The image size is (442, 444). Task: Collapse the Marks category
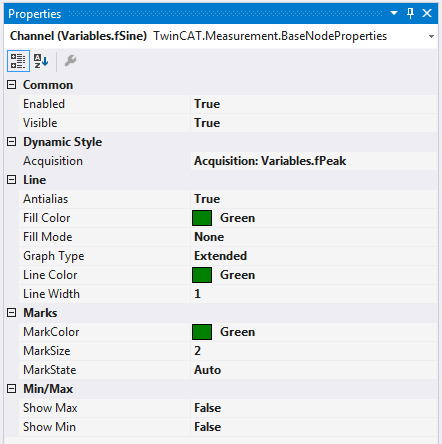tap(12, 313)
